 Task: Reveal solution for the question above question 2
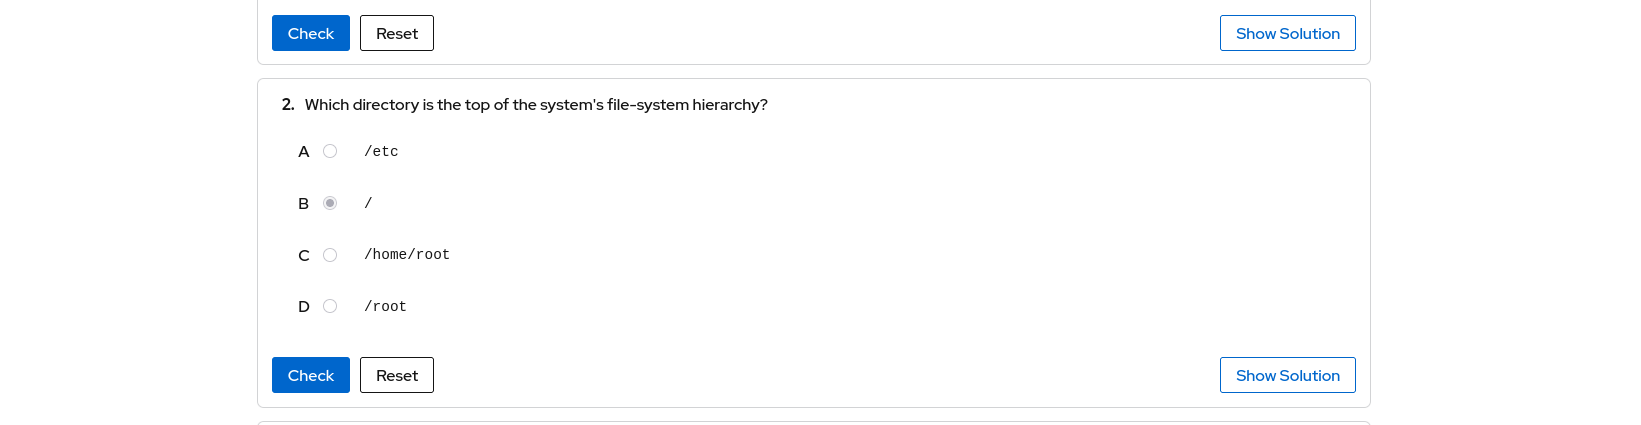click(x=1287, y=33)
